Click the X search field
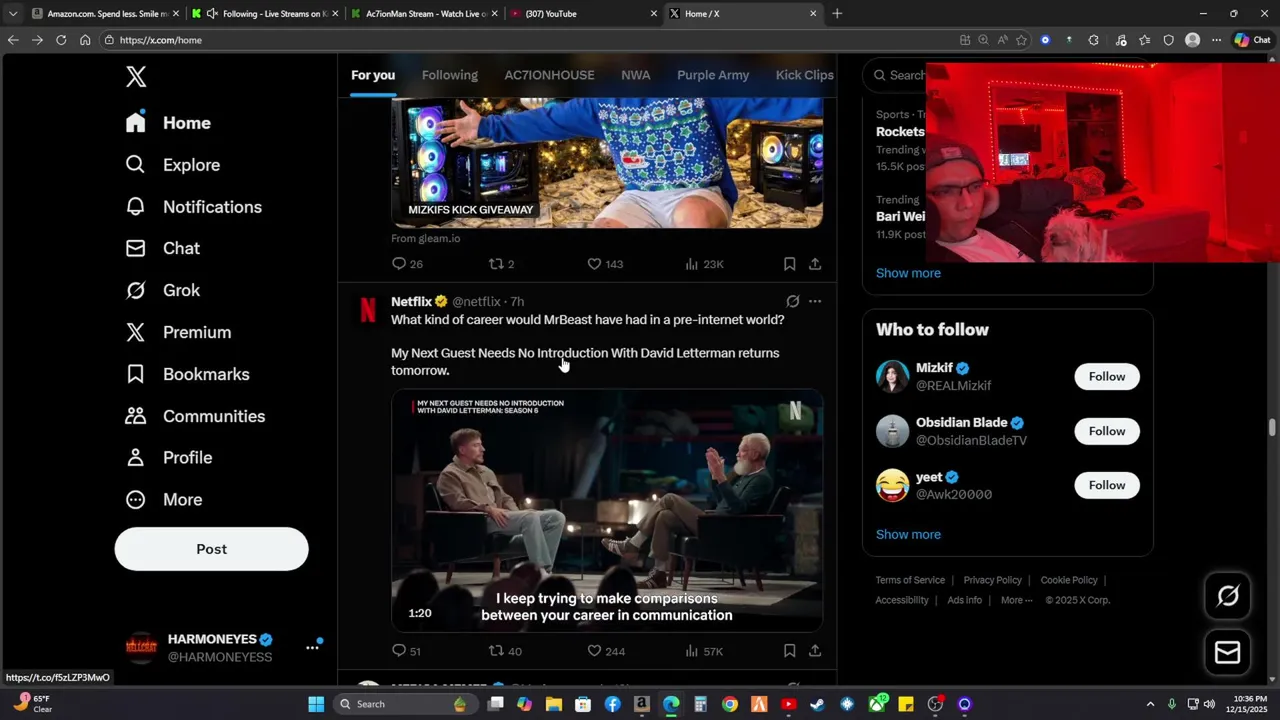Viewport: 1280px width, 720px height. (x=895, y=75)
